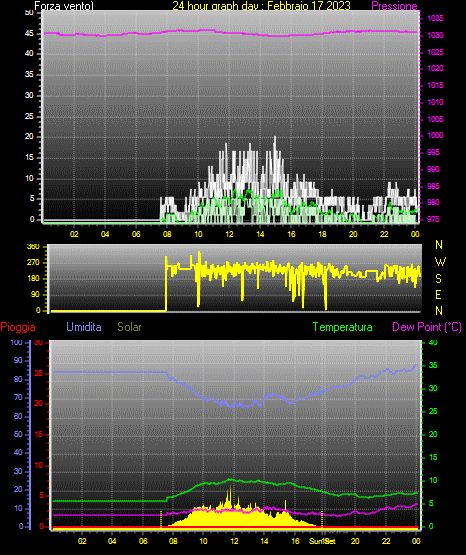
Task: Click the '22' hour label under bottom graph
Action: coord(386,541)
